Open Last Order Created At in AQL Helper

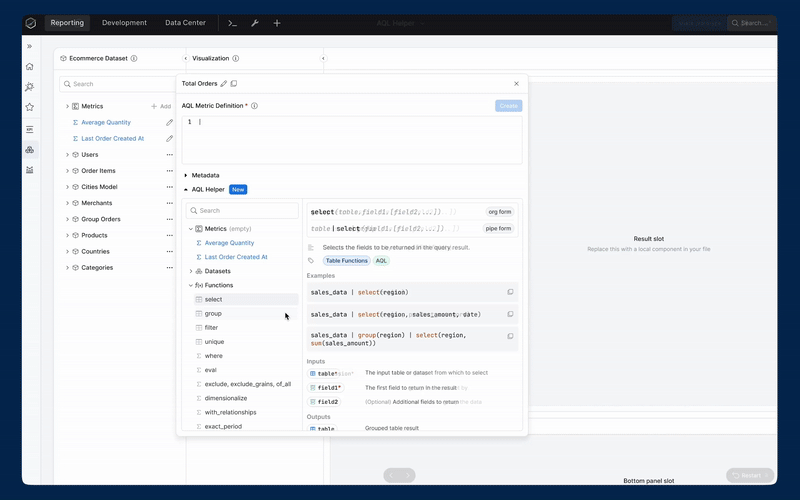236,257
